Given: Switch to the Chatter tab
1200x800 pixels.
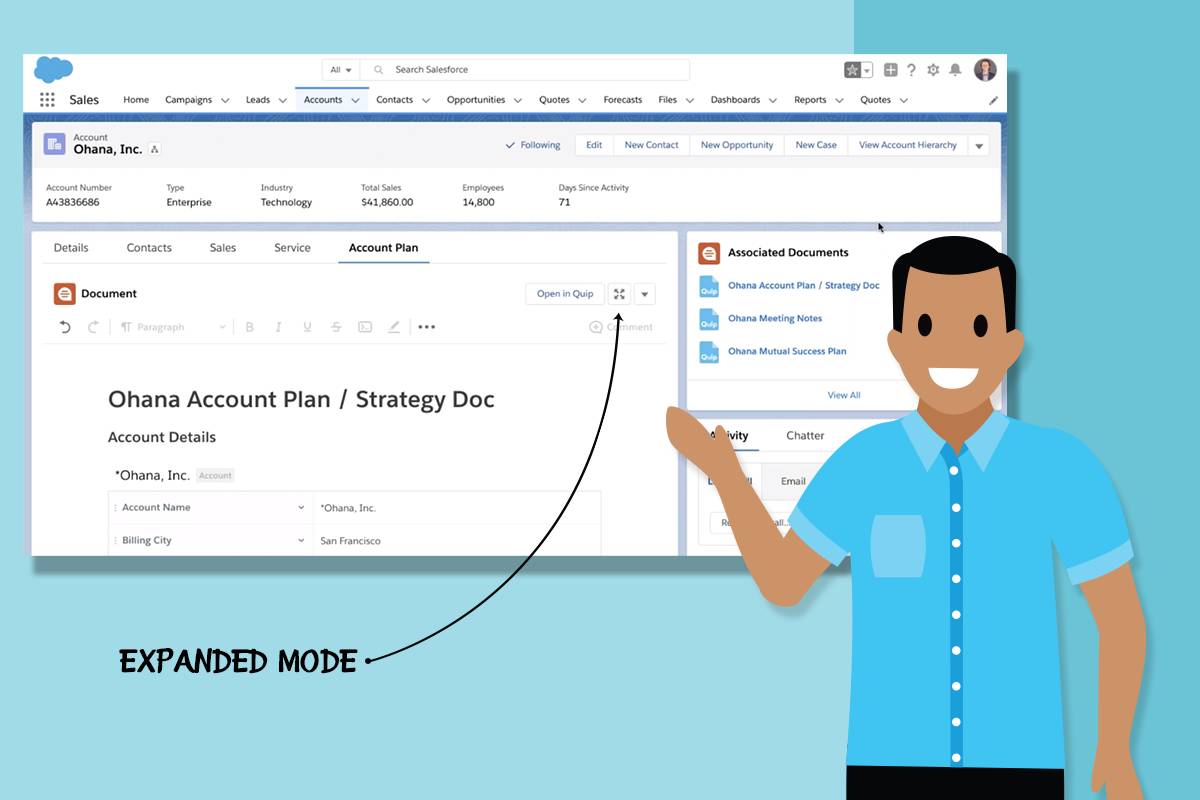Looking at the screenshot, I should coord(805,436).
